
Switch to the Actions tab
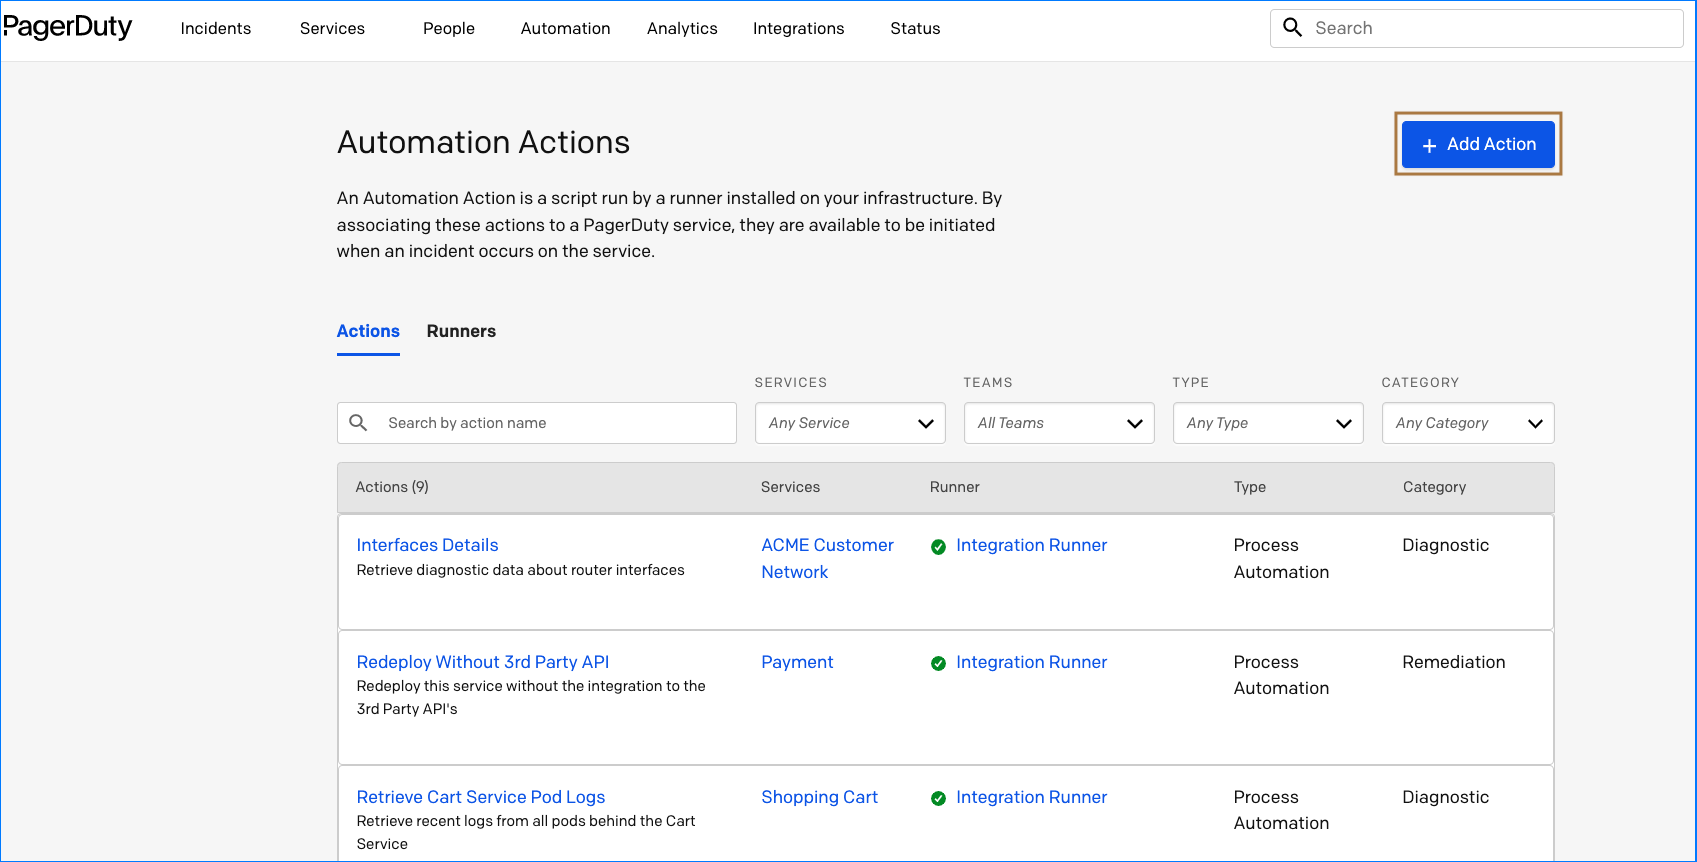click(x=368, y=331)
